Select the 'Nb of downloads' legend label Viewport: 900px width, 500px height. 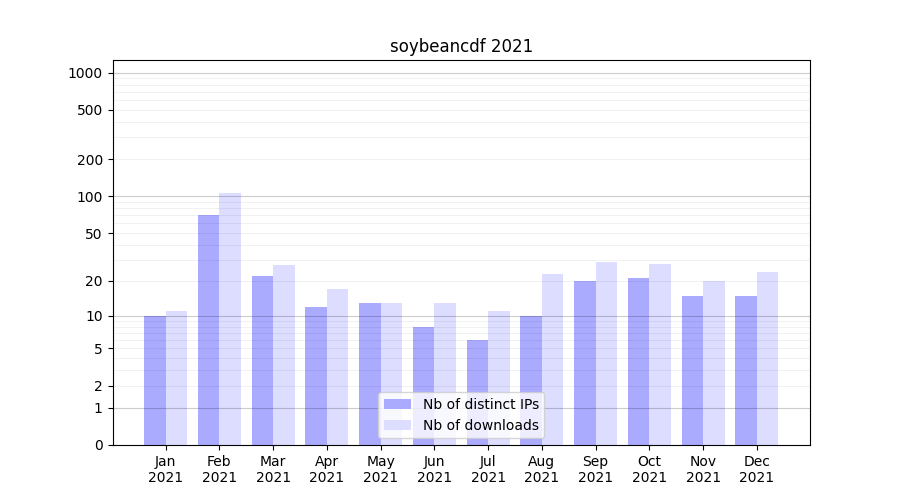coord(480,425)
